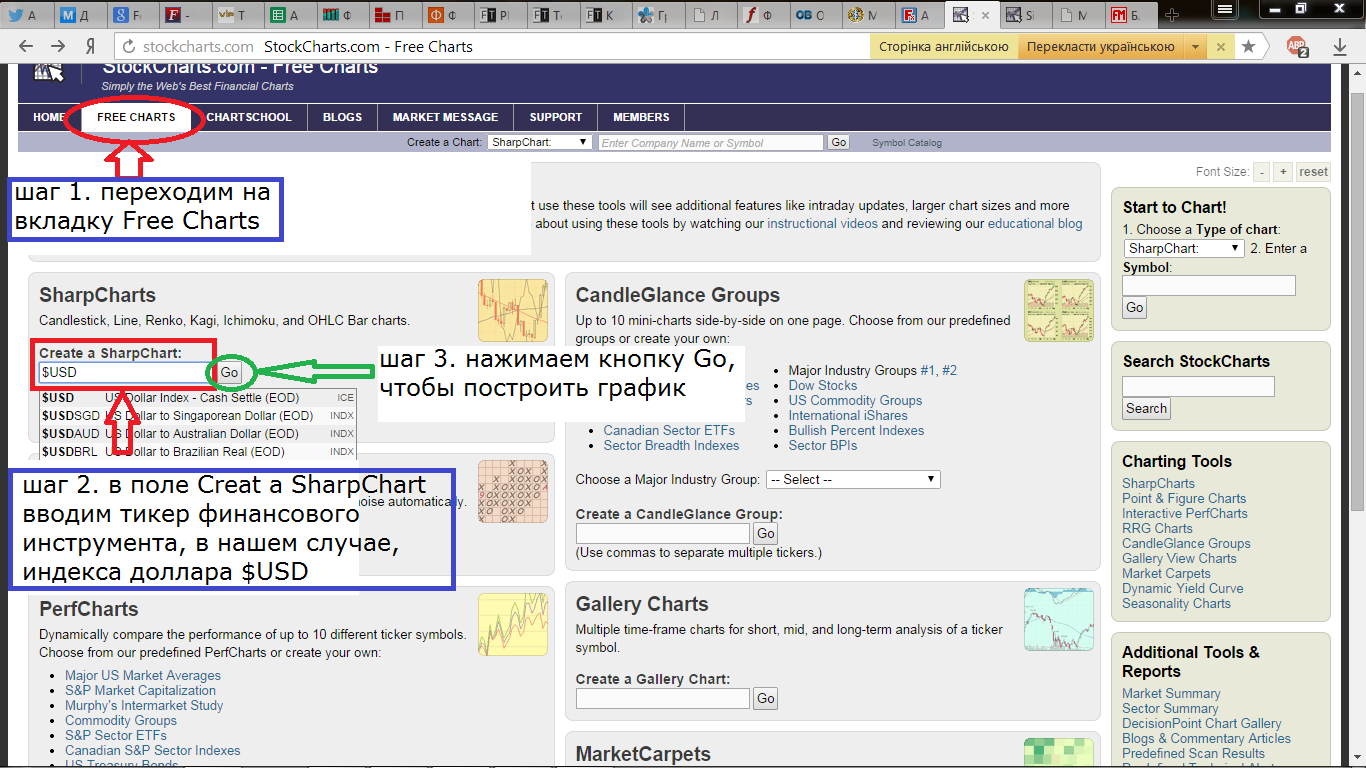Click the browser forward arrow
This screenshot has height=768, width=1366.
58,46
